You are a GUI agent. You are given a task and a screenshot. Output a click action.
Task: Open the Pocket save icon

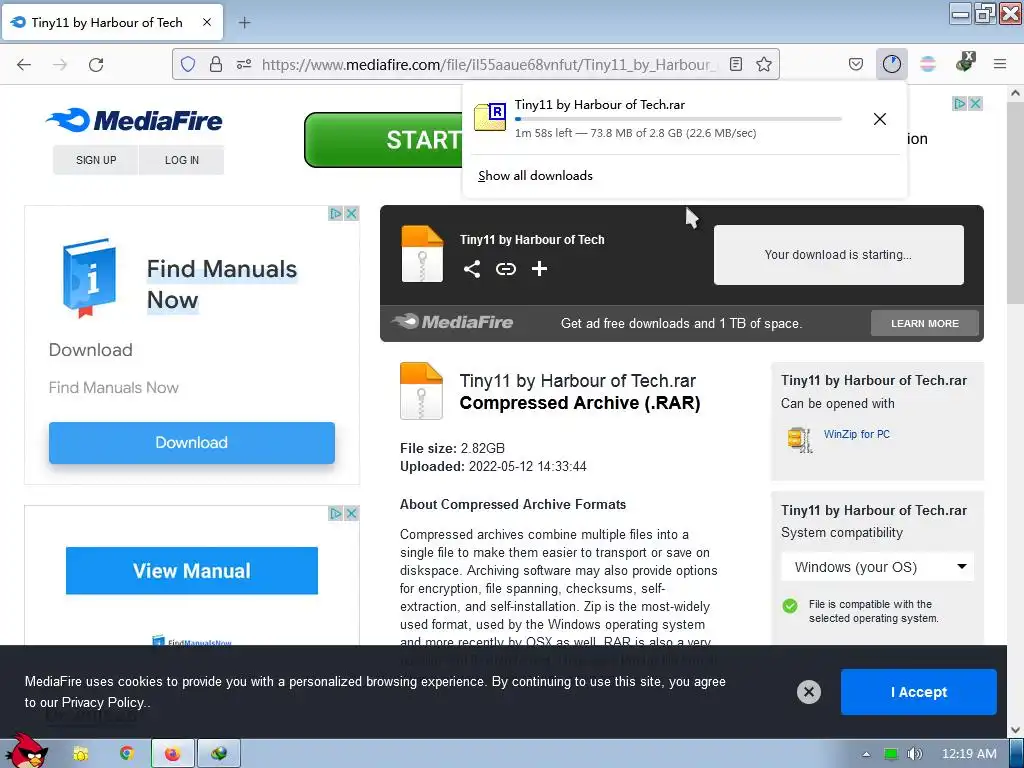(856, 64)
